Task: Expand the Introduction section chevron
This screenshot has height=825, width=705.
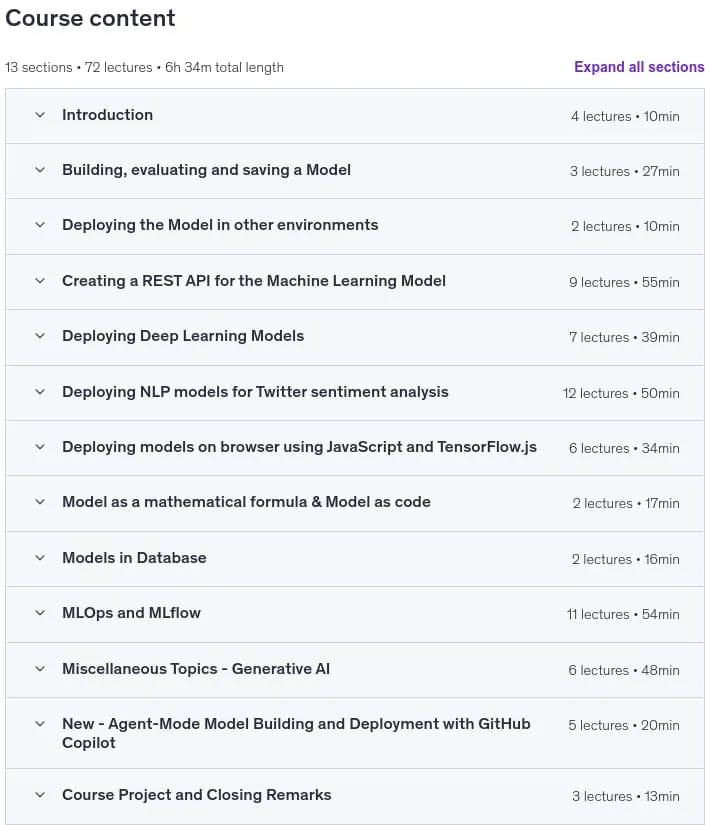Action: [40, 115]
